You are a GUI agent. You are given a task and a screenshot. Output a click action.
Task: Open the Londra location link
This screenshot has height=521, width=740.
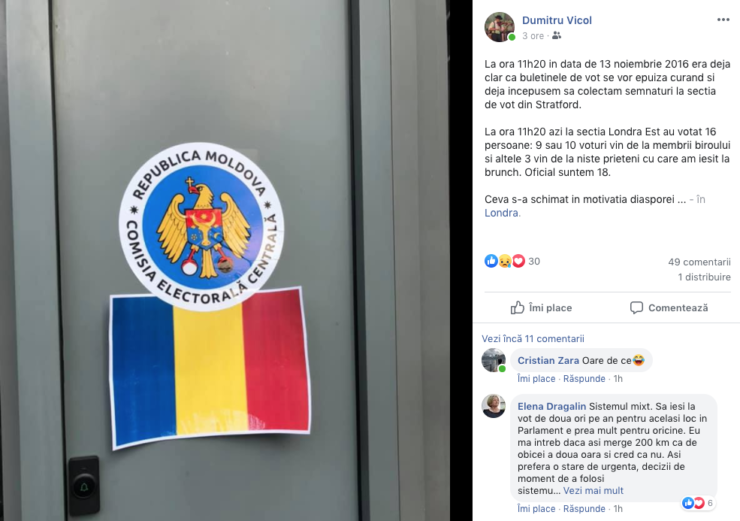(x=501, y=213)
